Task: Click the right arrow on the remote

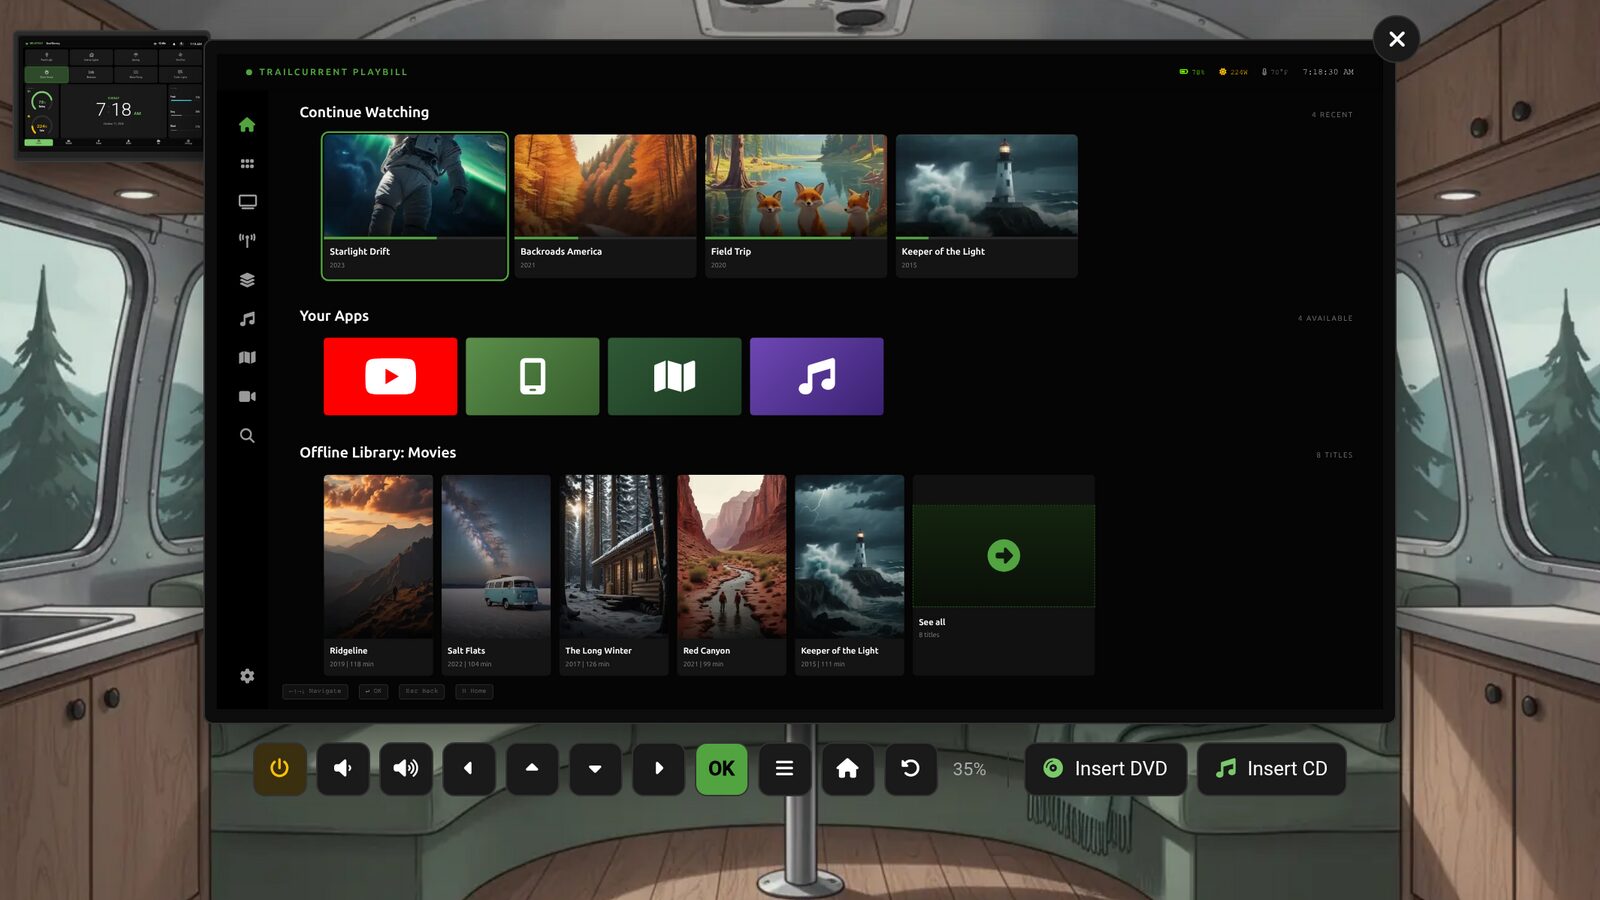Action: pos(658,768)
